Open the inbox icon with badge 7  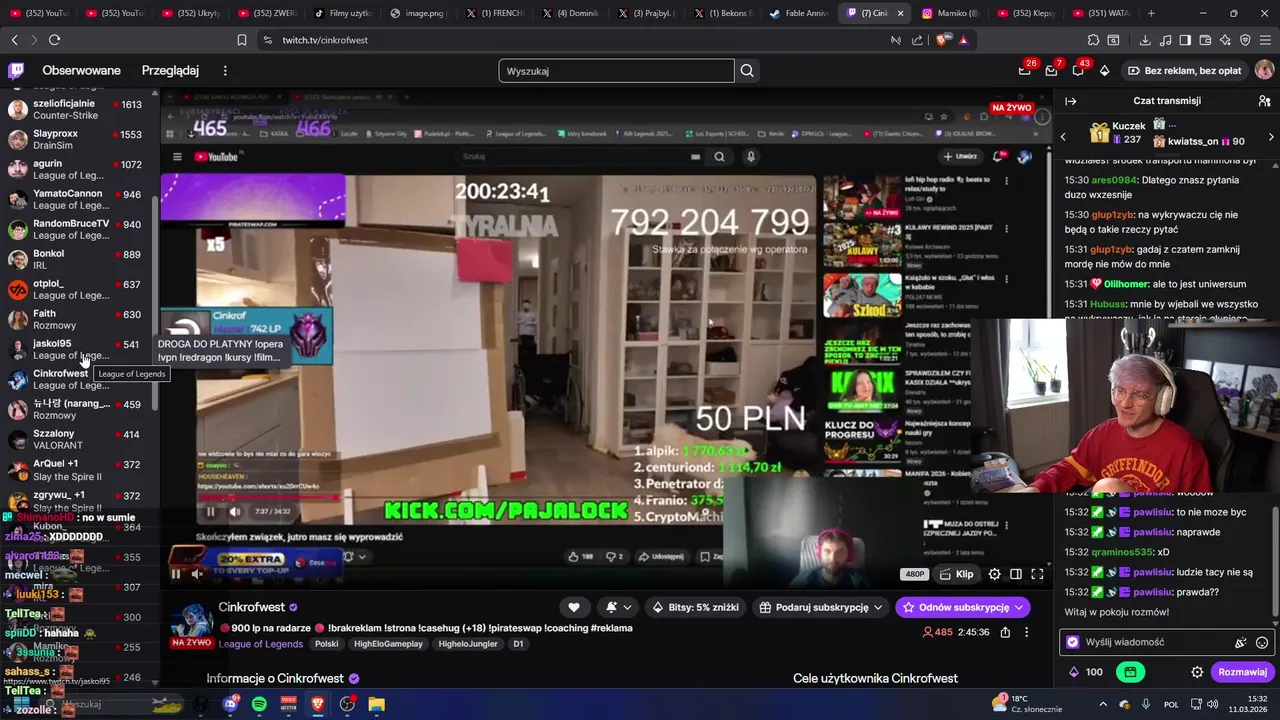[x=1052, y=70]
